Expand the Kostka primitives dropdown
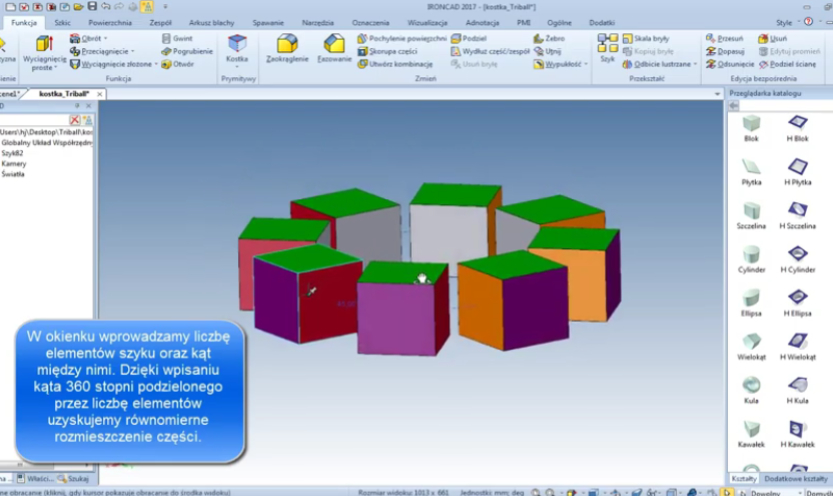833x496 pixels. click(x=237, y=66)
